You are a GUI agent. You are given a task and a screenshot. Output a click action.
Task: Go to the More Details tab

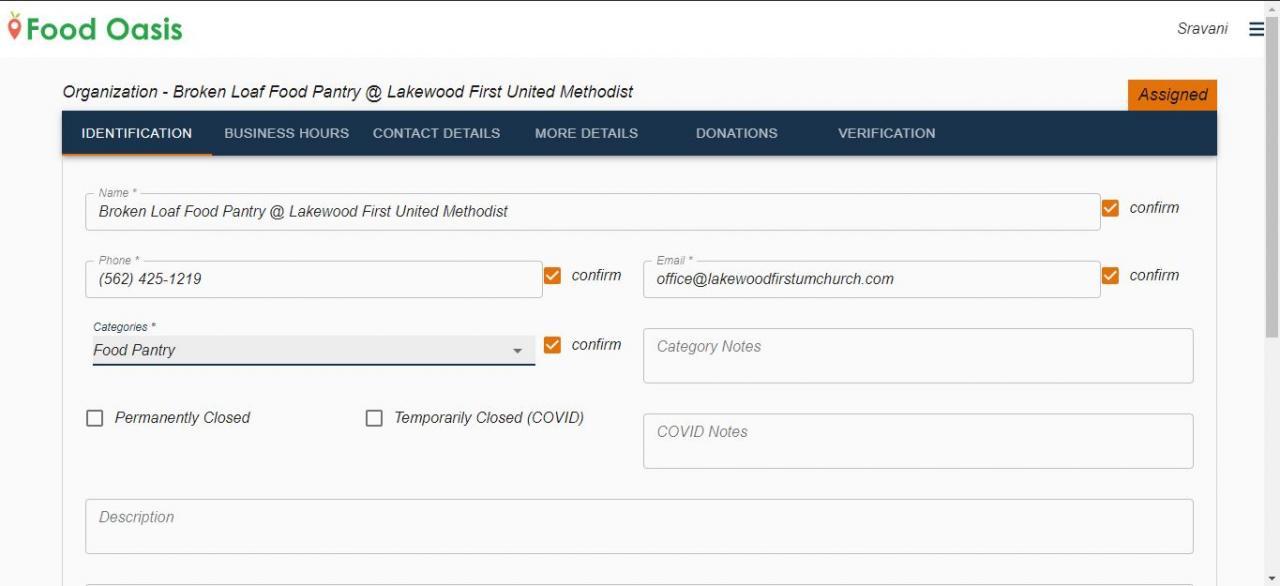click(x=586, y=133)
